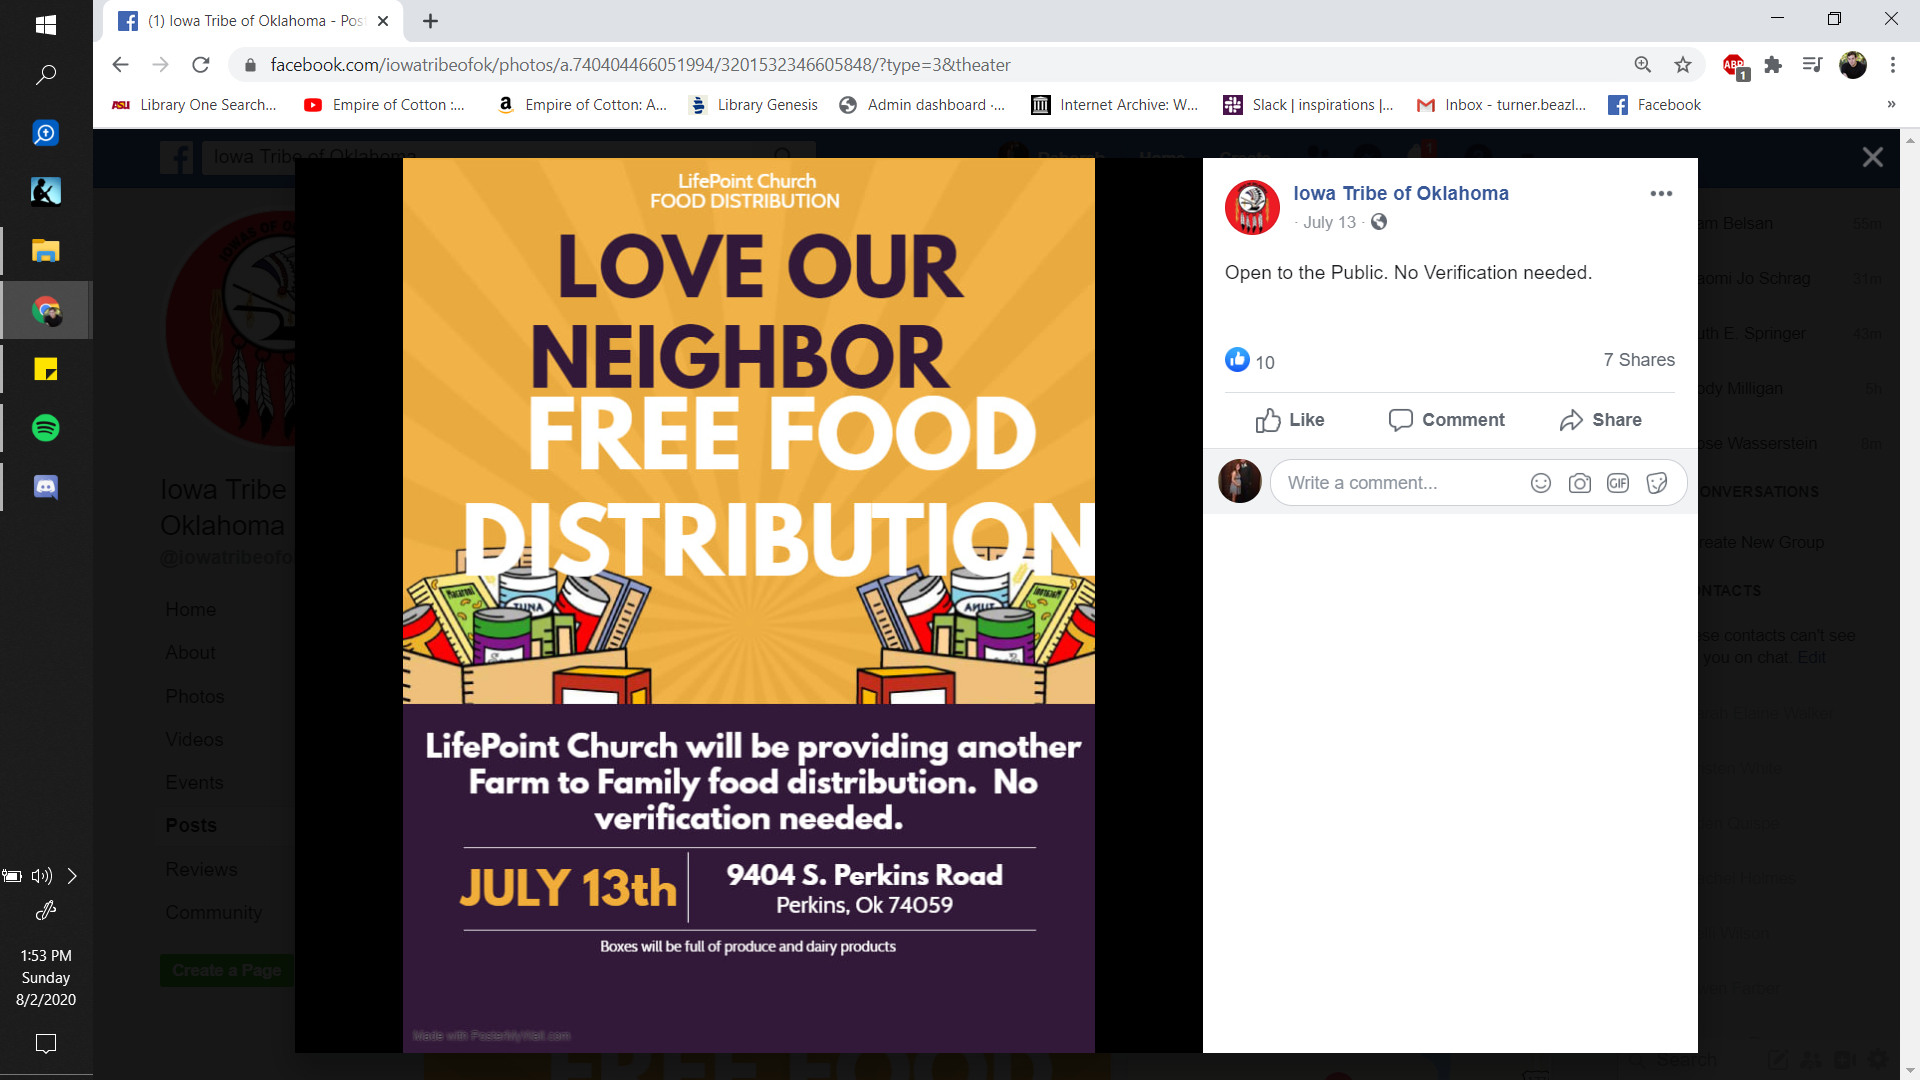Image resolution: width=1920 pixels, height=1080 pixels.
Task: Open a new browser tab
Action: [x=430, y=21]
